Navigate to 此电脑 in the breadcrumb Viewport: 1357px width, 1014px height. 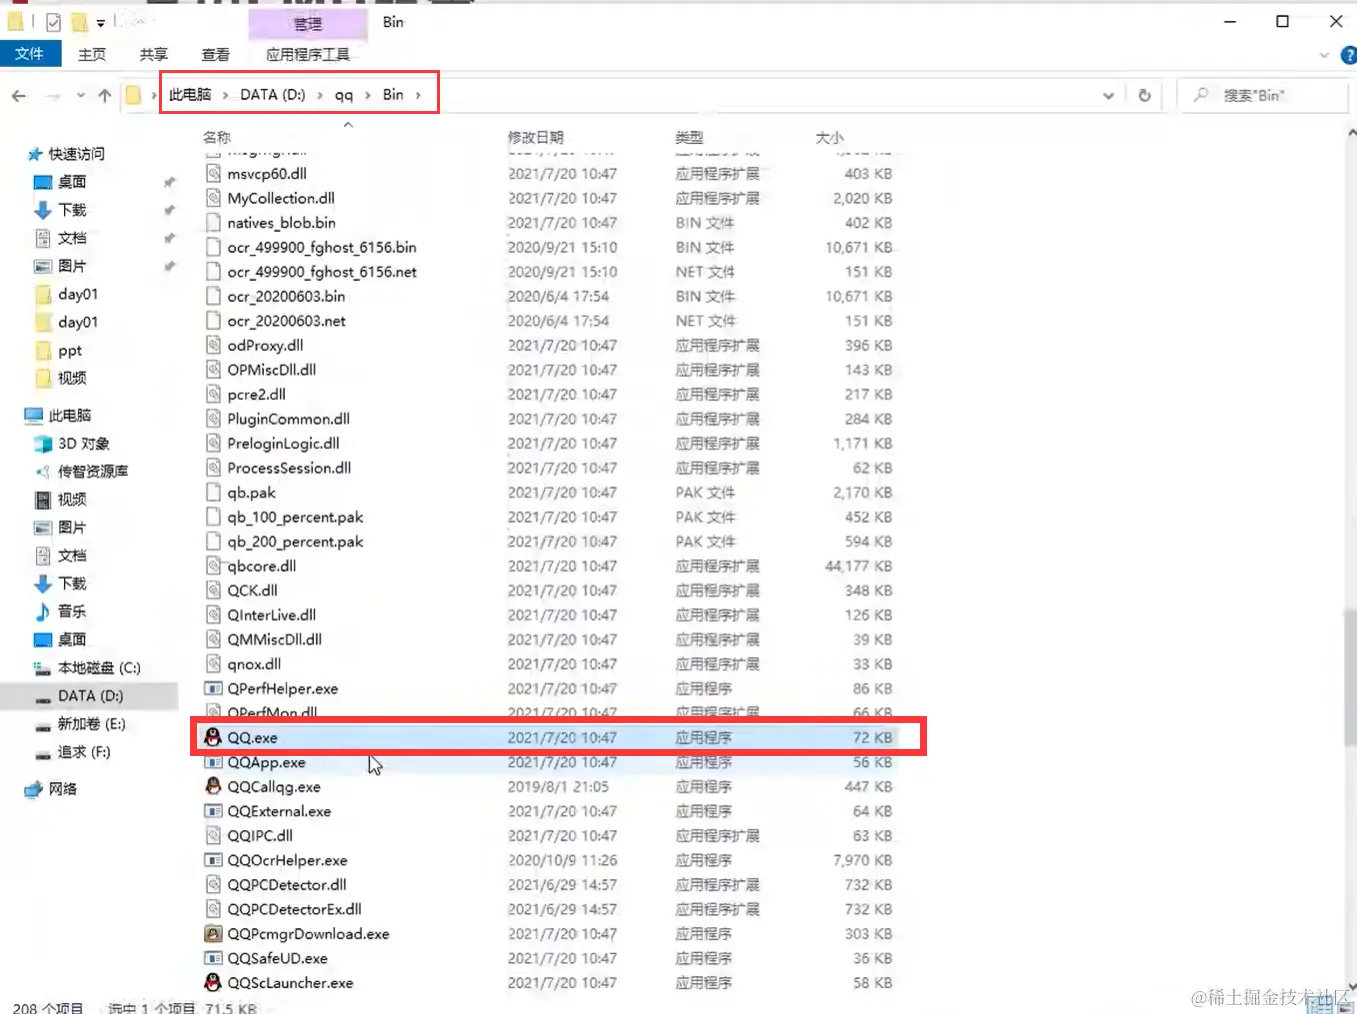190,95
